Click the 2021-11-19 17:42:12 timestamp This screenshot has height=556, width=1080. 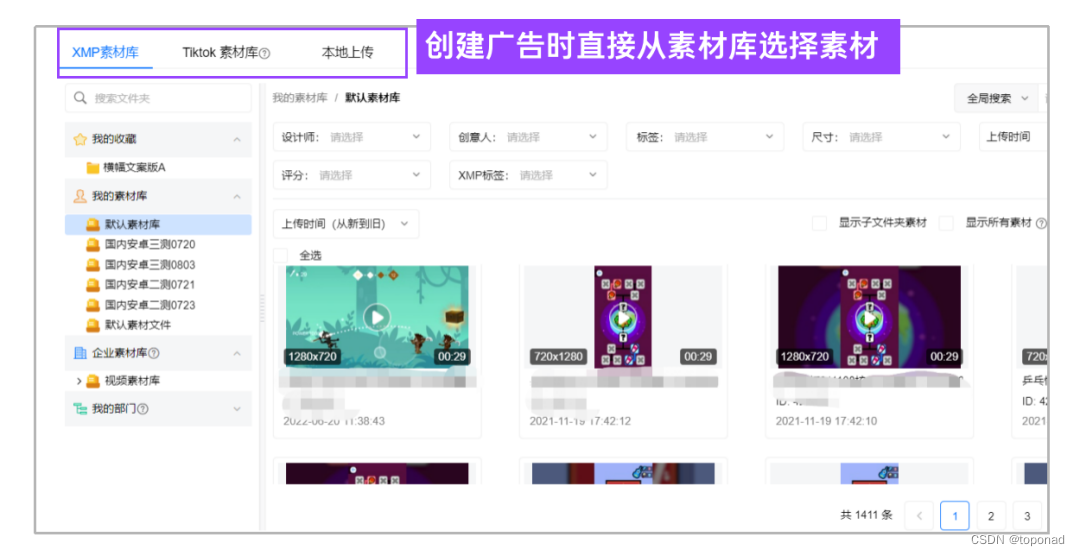(580, 421)
